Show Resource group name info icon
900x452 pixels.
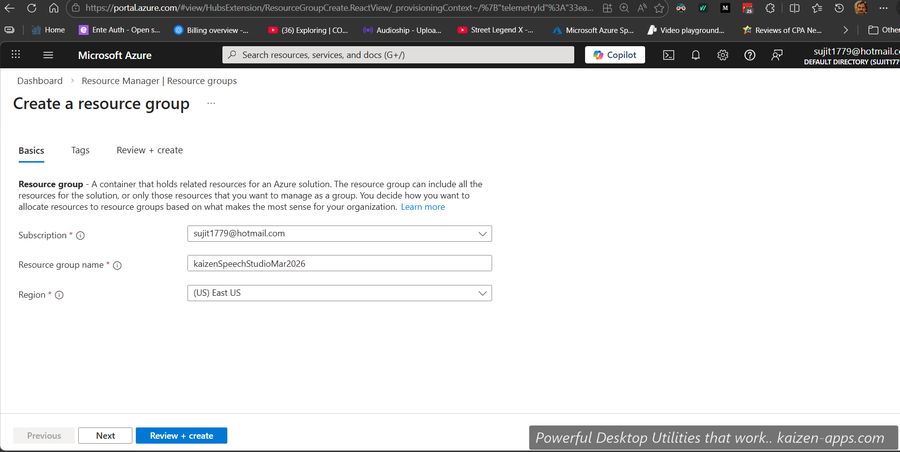click(x=117, y=265)
